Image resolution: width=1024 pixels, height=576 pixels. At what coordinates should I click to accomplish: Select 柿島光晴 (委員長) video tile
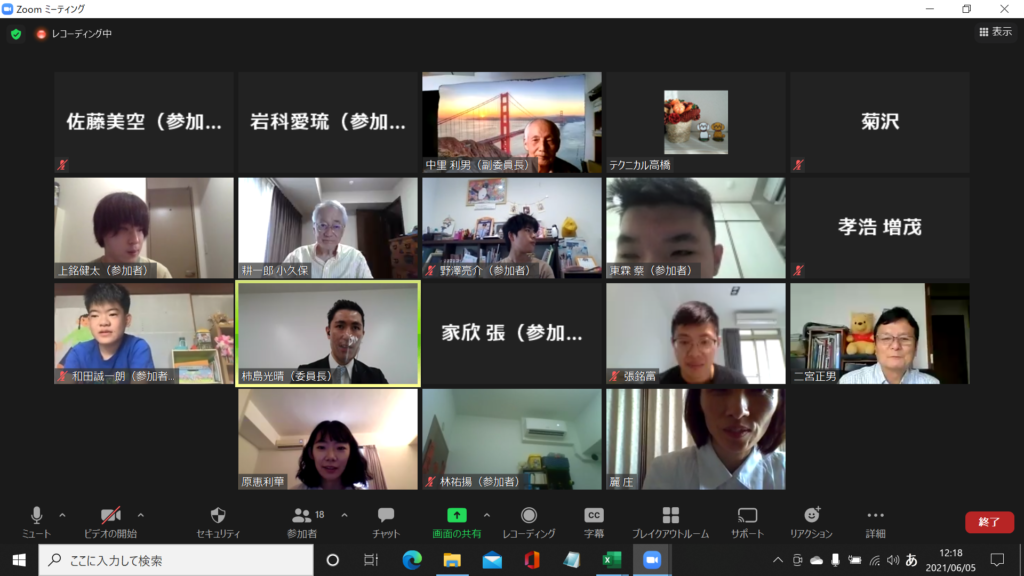pyautogui.click(x=328, y=334)
